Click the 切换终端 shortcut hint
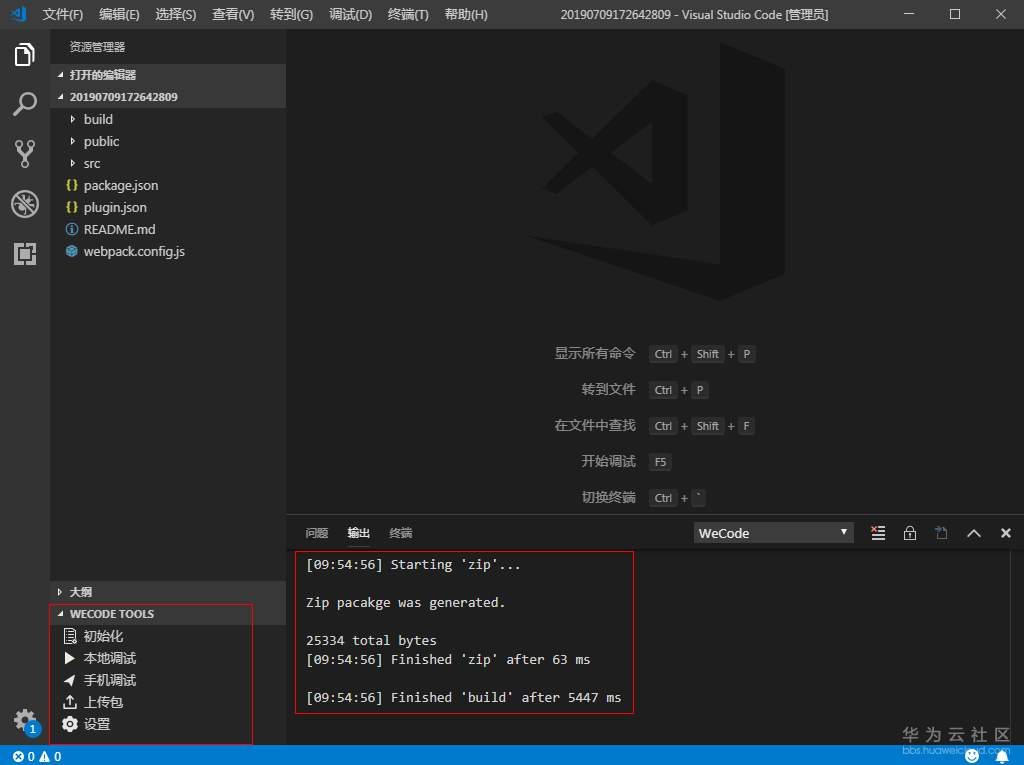This screenshot has width=1024, height=765. 643,498
